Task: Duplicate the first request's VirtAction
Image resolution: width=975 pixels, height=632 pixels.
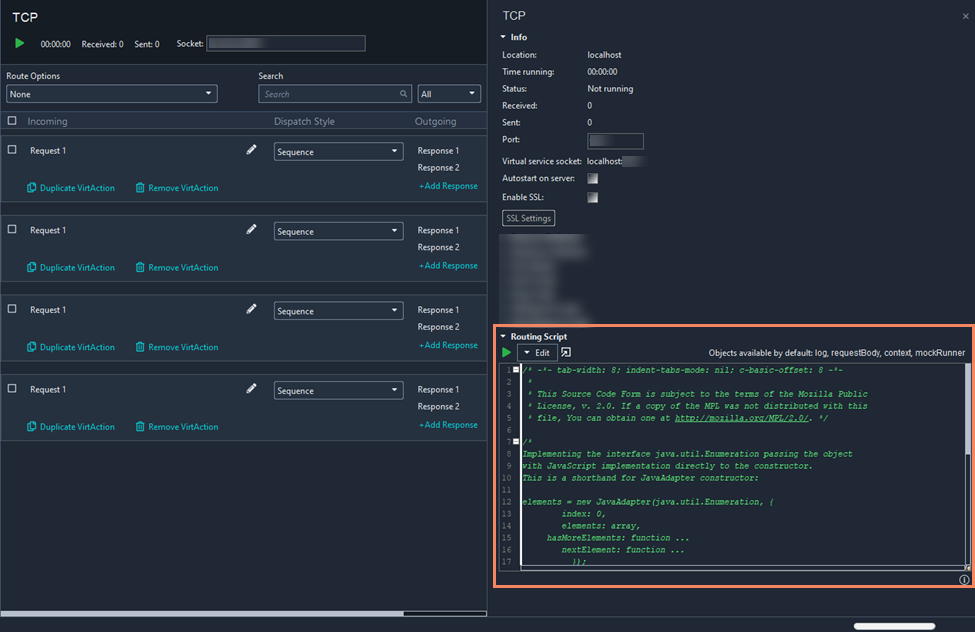Action: [x=70, y=188]
